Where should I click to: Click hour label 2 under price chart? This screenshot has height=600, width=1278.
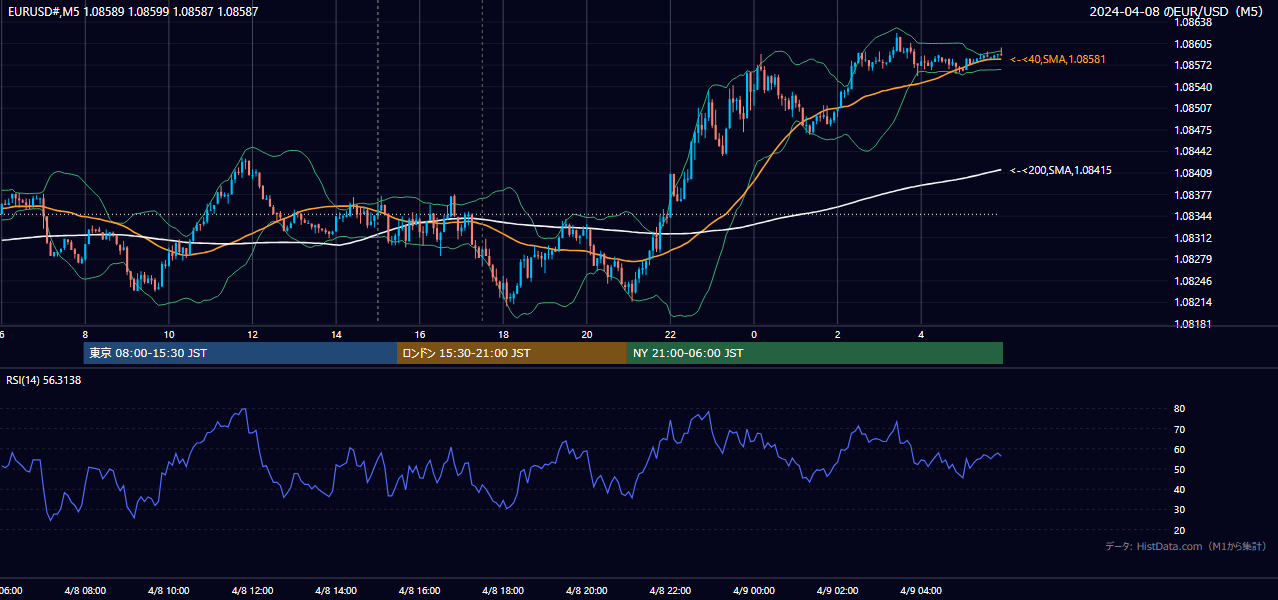(x=837, y=335)
